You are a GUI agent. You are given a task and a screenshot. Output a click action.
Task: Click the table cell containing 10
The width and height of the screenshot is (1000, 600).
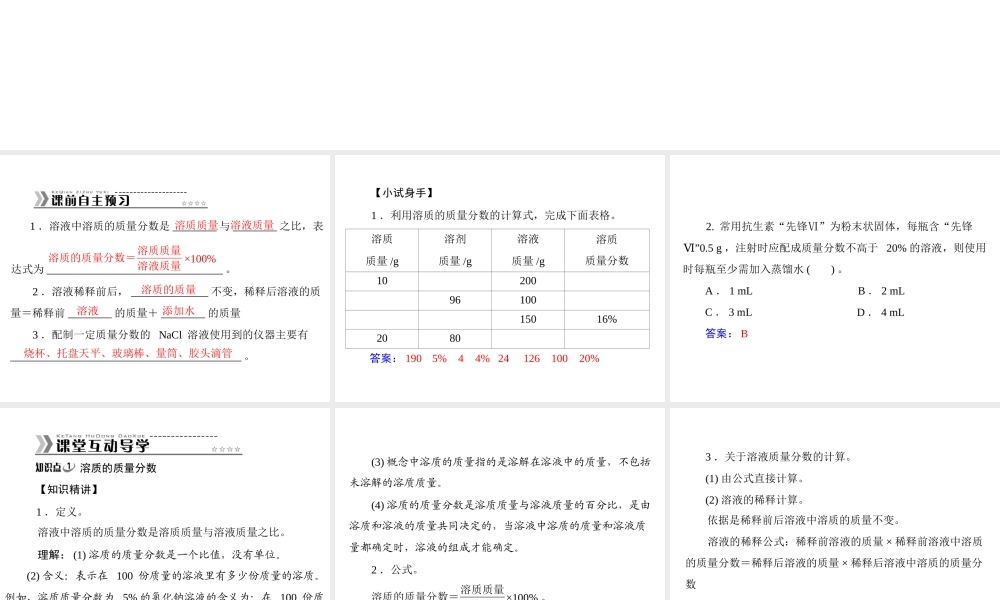[382, 281]
